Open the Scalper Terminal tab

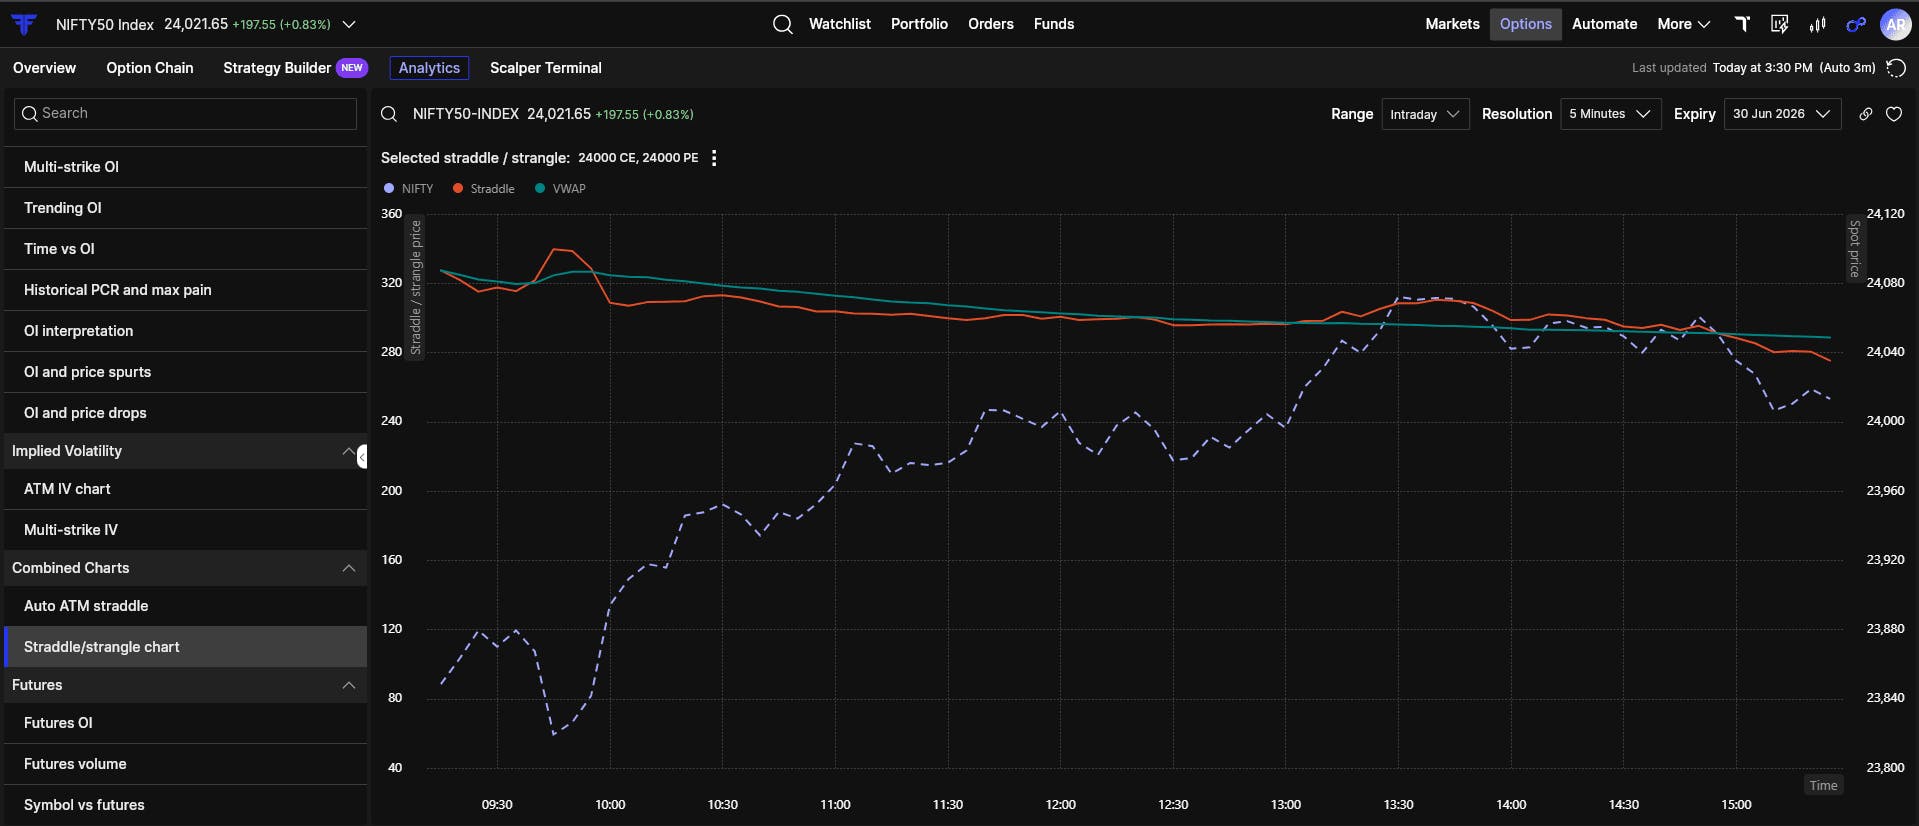point(546,68)
